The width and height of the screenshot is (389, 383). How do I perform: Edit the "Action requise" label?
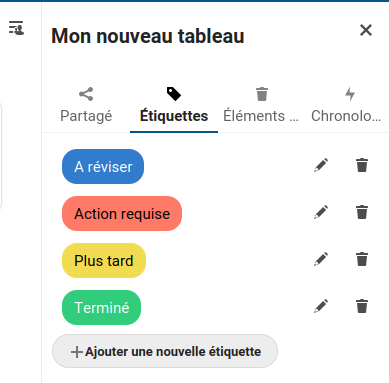(321, 212)
